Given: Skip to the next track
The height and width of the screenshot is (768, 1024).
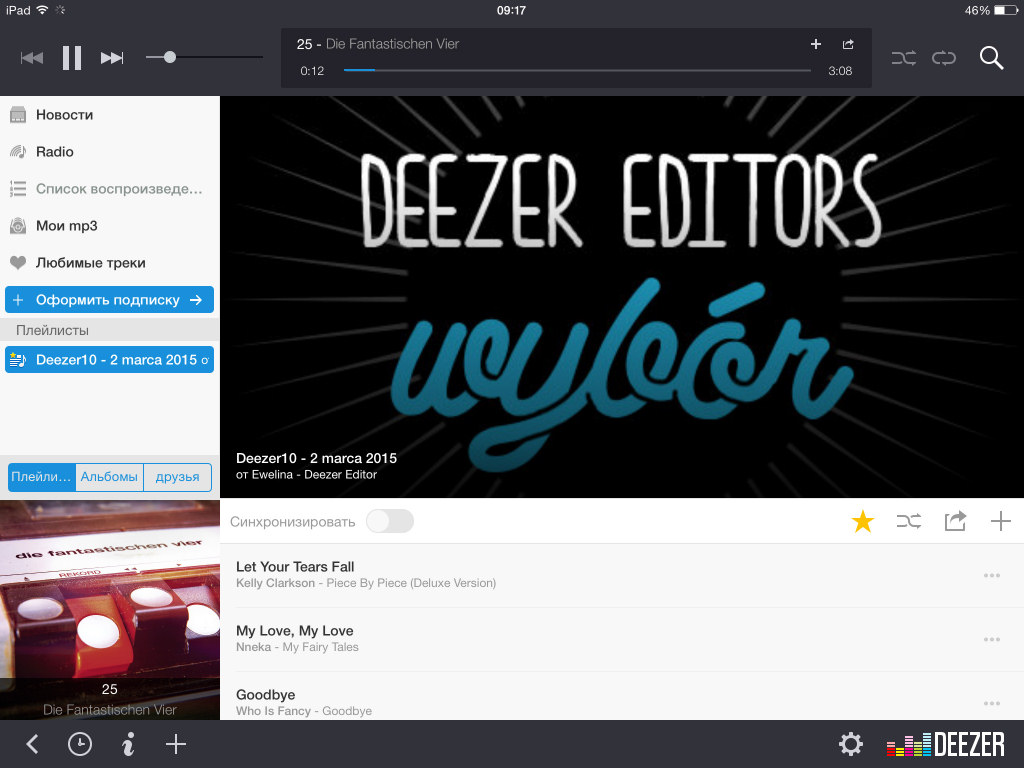Looking at the screenshot, I should coord(111,58).
